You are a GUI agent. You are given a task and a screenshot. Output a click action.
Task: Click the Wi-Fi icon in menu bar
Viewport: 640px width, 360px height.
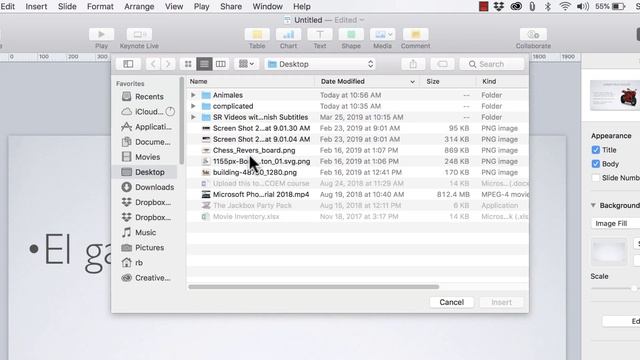click(565, 7)
